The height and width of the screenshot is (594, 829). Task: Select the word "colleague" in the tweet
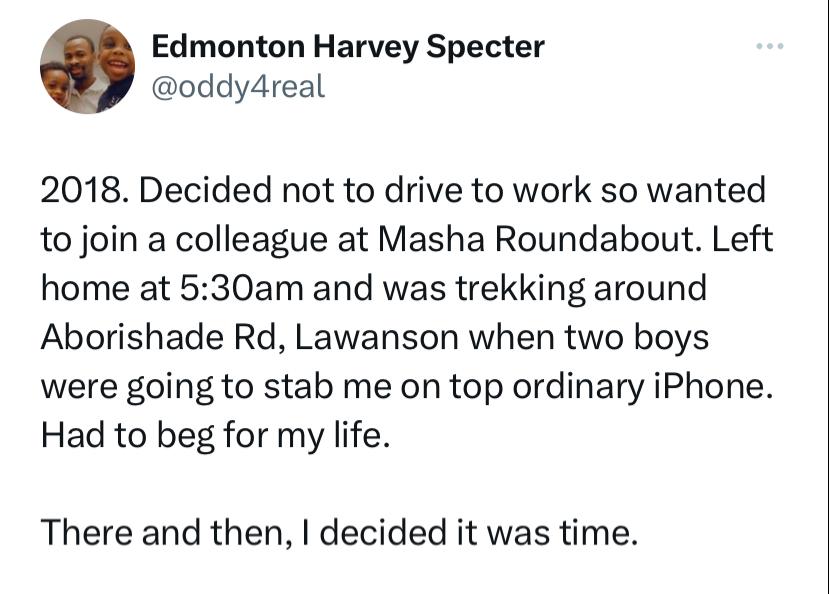[252, 240]
